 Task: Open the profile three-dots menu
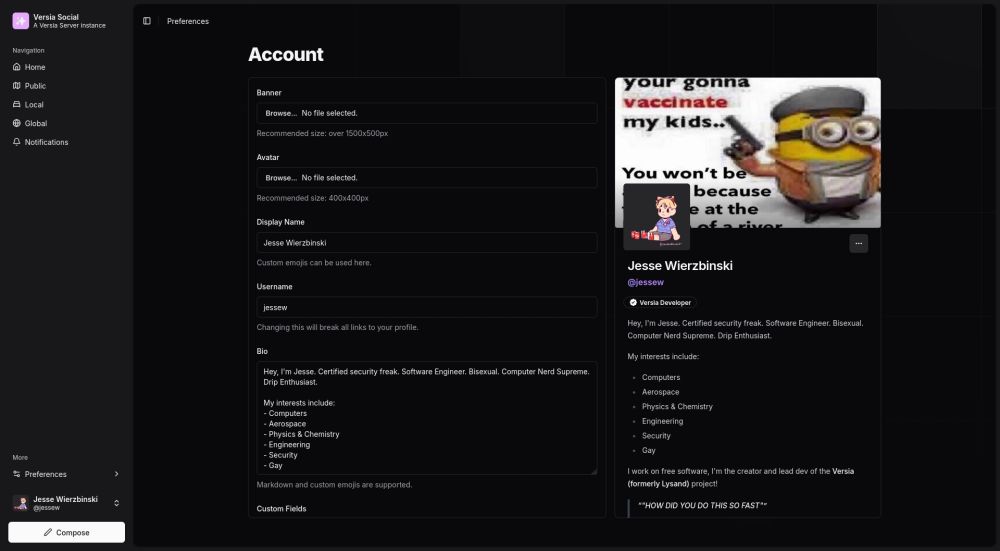858,244
